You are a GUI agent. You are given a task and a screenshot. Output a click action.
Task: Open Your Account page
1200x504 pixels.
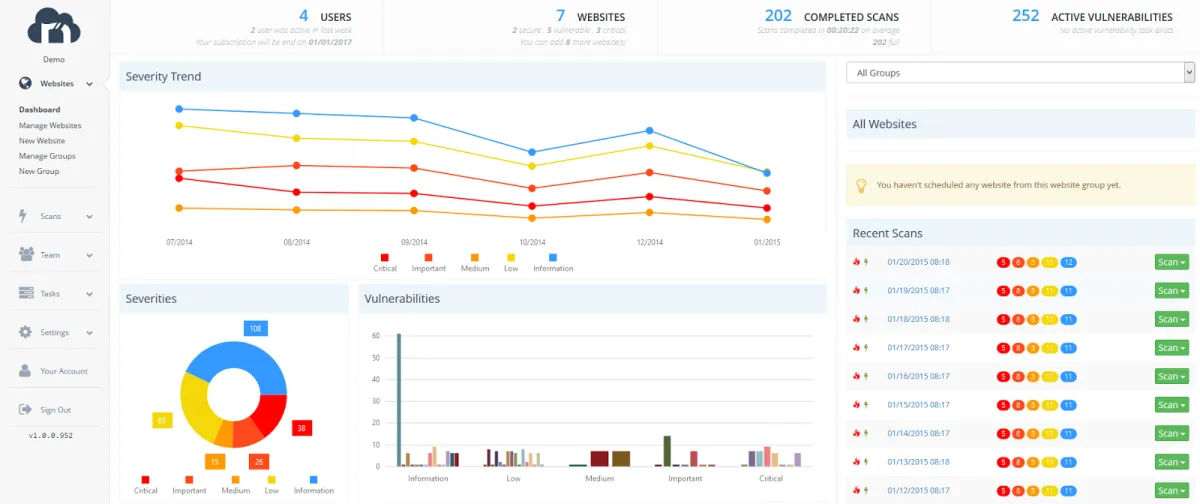coord(64,371)
